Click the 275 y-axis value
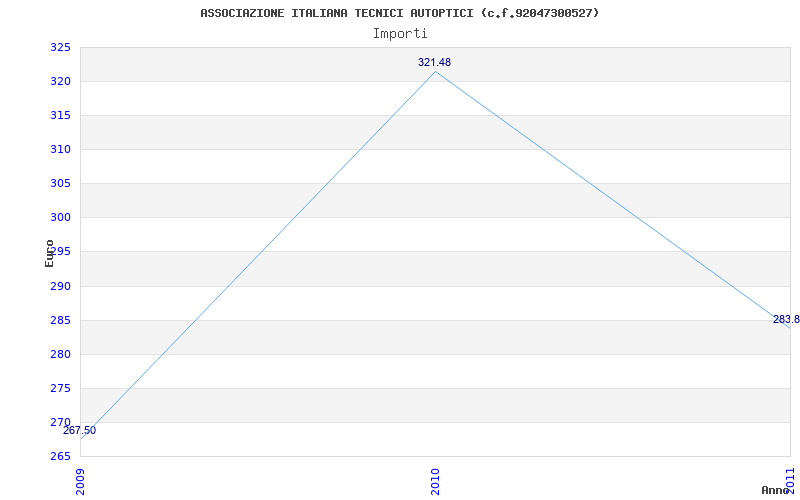Viewport: 800px width, 500px height. click(x=60, y=388)
